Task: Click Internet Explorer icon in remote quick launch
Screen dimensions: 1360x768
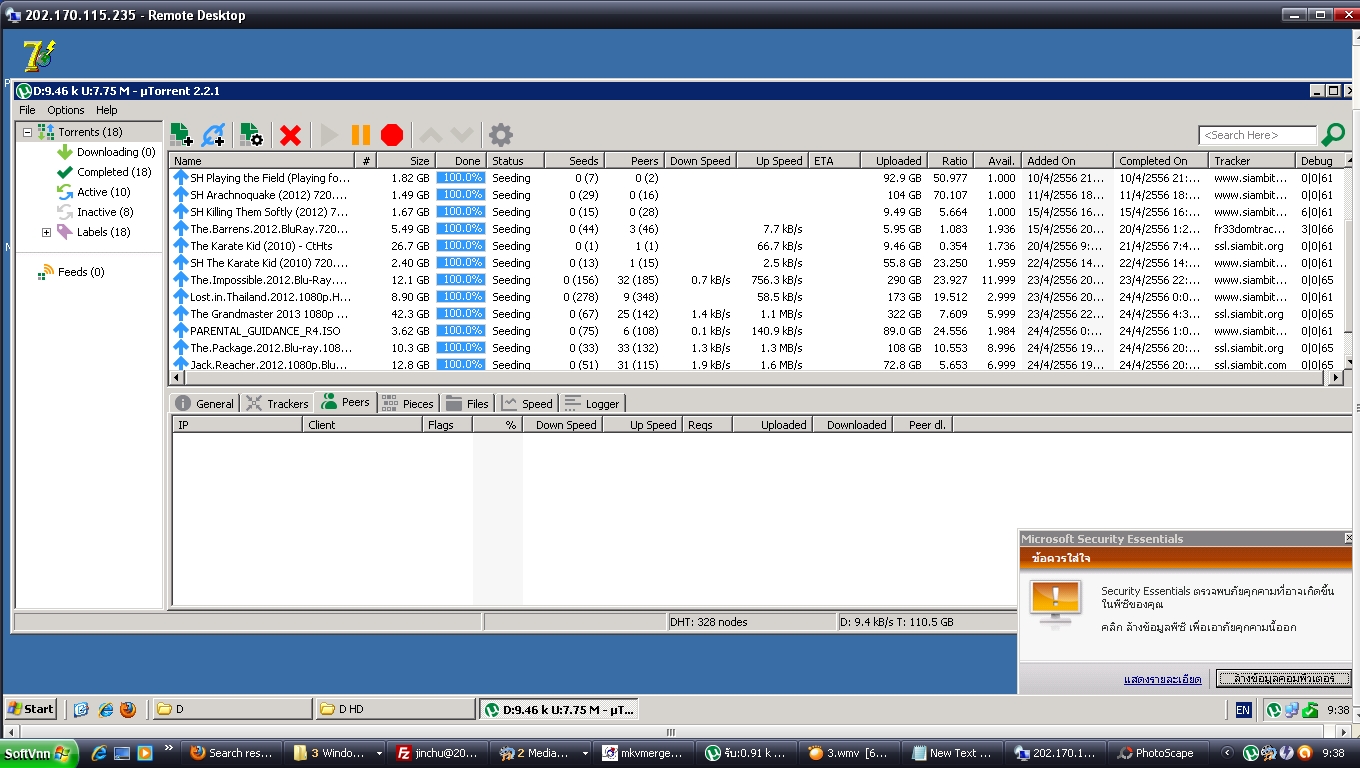Action: pos(105,709)
